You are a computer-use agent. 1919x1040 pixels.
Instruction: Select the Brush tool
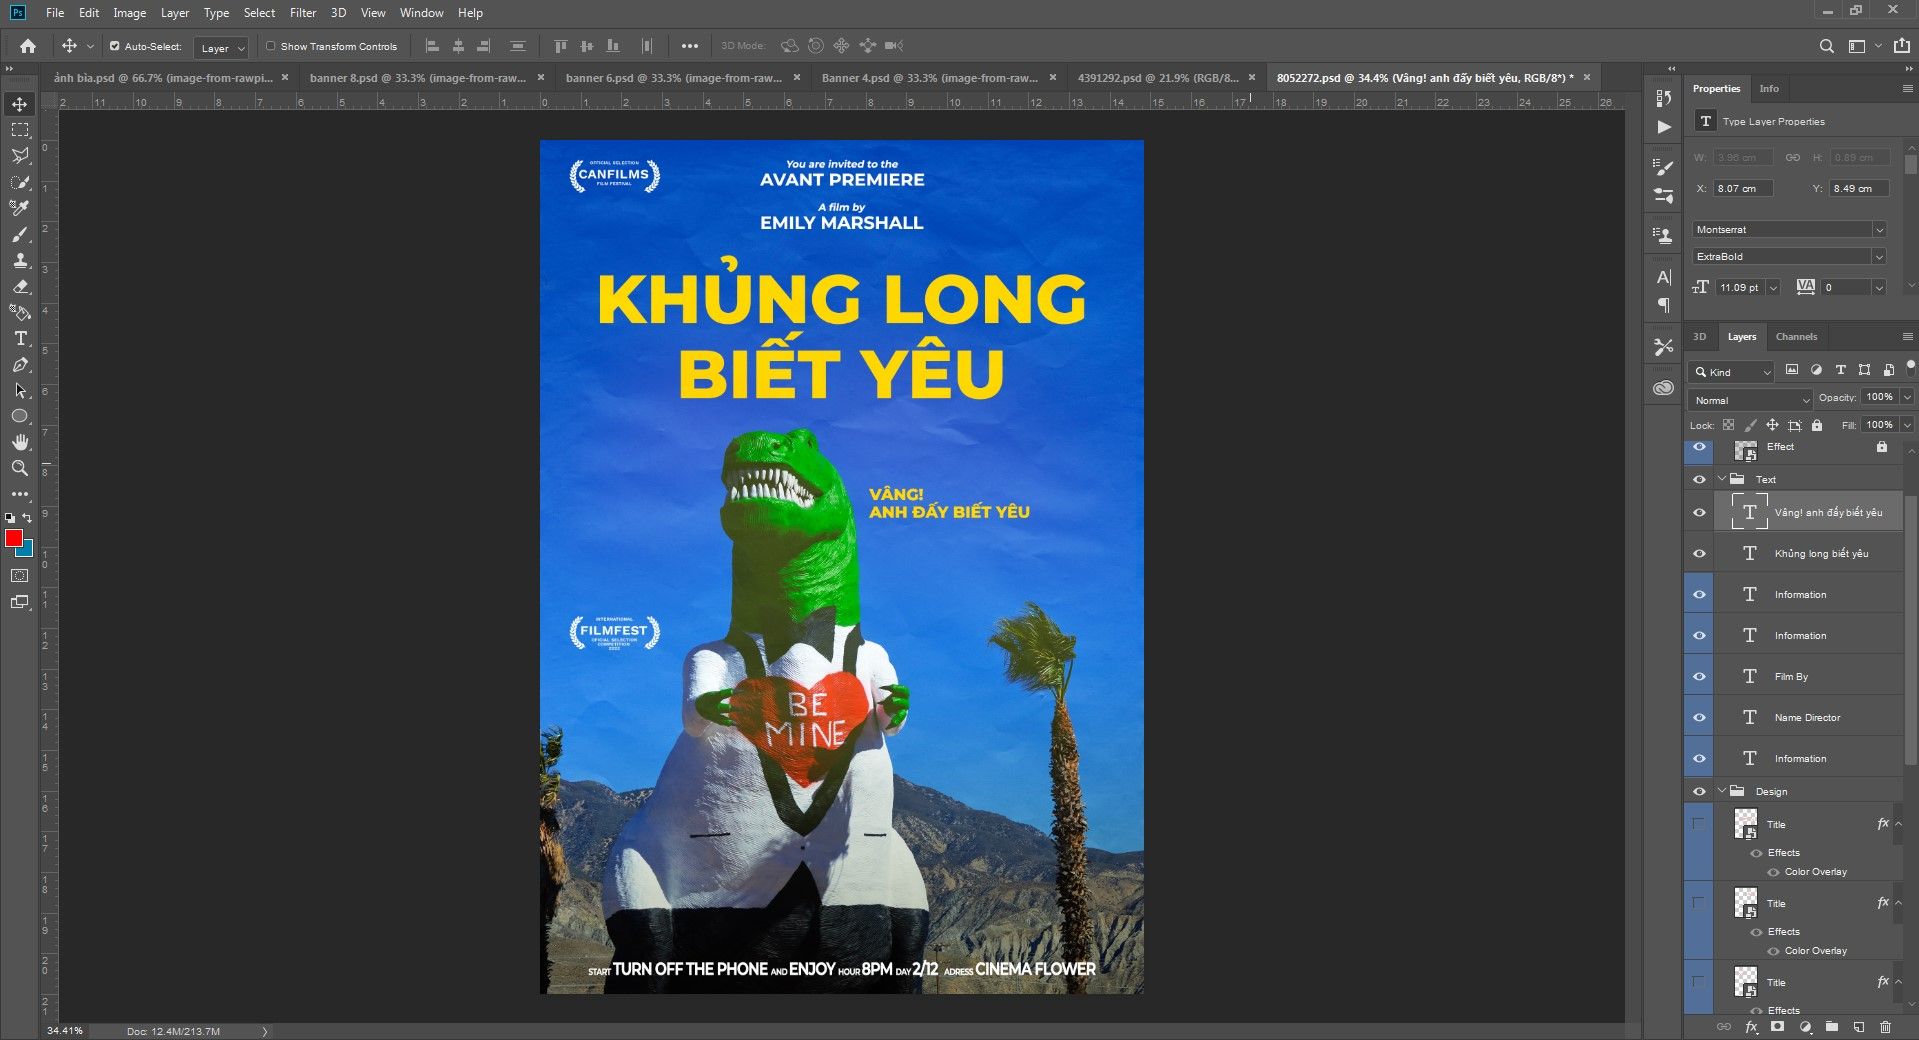pos(20,234)
